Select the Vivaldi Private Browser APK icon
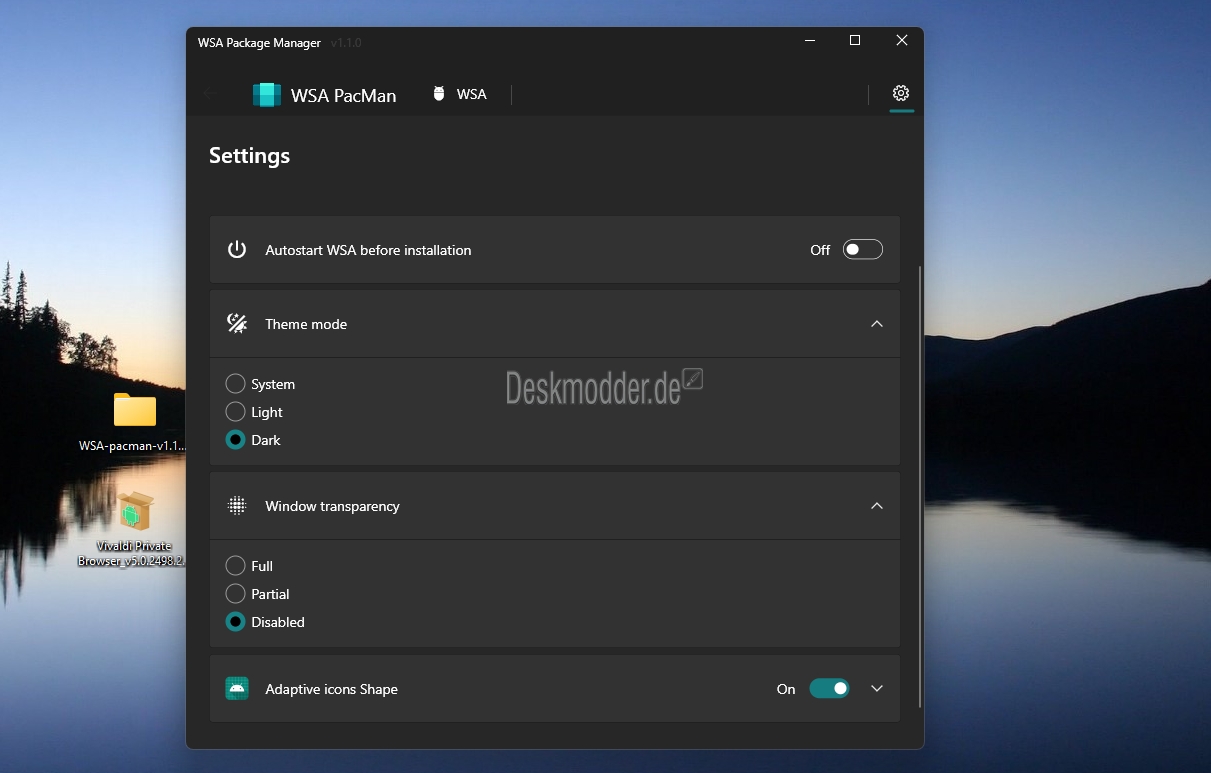The height and width of the screenshot is (773, 1211). tap(135, 511)
